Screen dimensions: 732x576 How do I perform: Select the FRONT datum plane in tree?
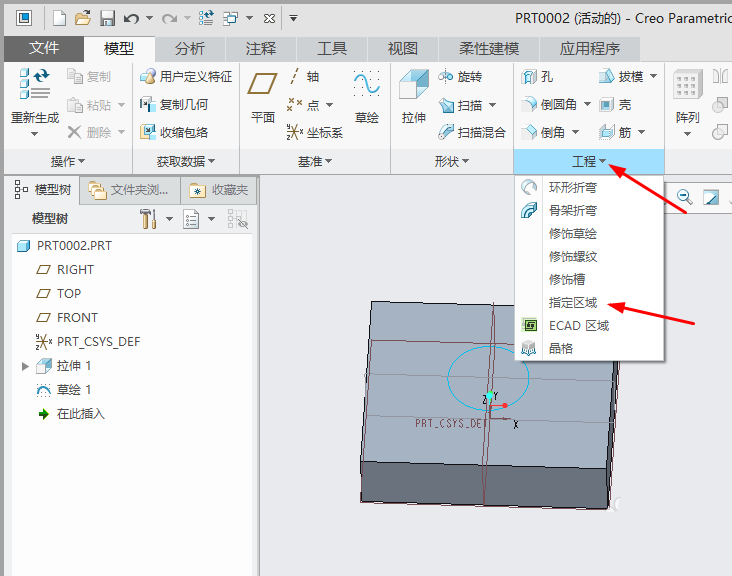(x=67, y=318)
